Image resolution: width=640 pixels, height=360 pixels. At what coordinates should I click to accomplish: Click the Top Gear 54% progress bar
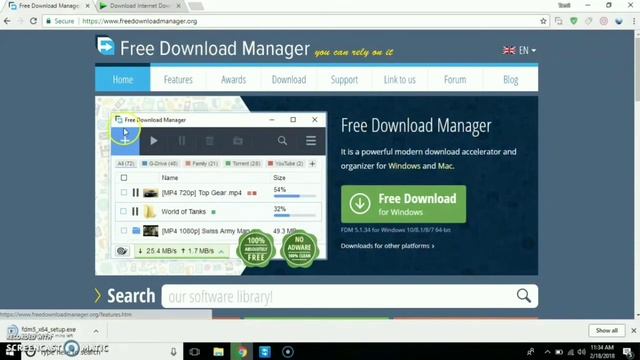pyautogui.click(x=295, y=196)
